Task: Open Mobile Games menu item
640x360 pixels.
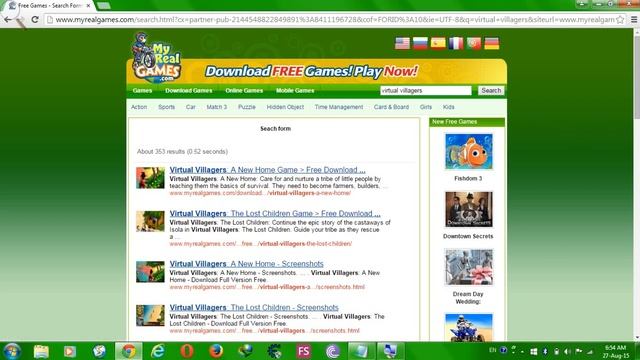Action: click(295, 91)
